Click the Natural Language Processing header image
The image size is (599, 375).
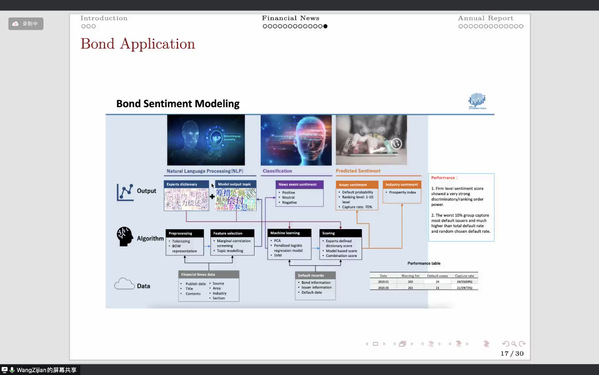(206, 140)
